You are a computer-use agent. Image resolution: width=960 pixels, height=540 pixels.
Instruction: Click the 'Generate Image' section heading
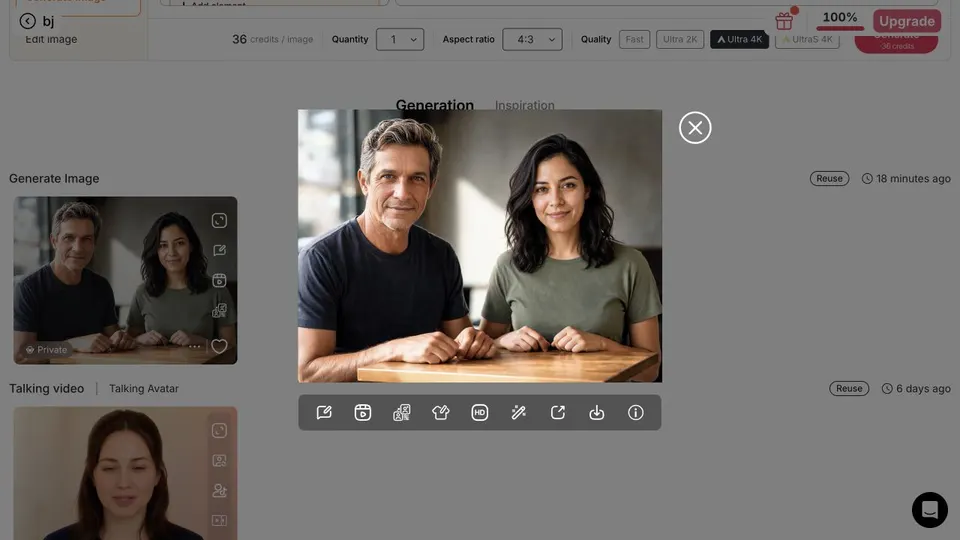point(54,178)
